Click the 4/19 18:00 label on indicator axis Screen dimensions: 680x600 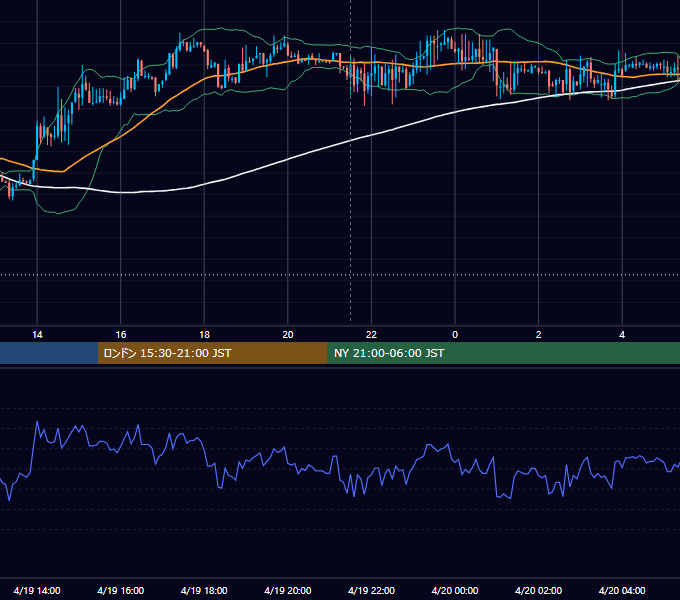pyautogui.click(x=204, y=590)
